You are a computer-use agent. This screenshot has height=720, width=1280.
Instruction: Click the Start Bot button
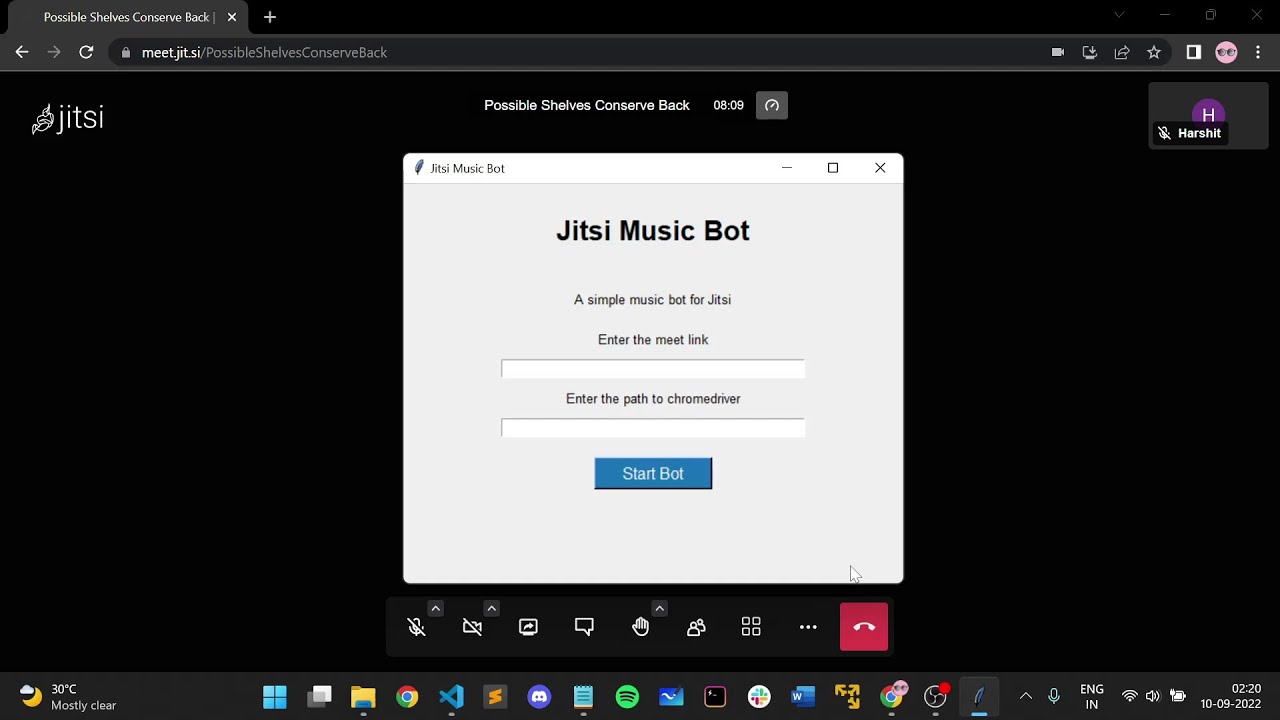point(653,474)
